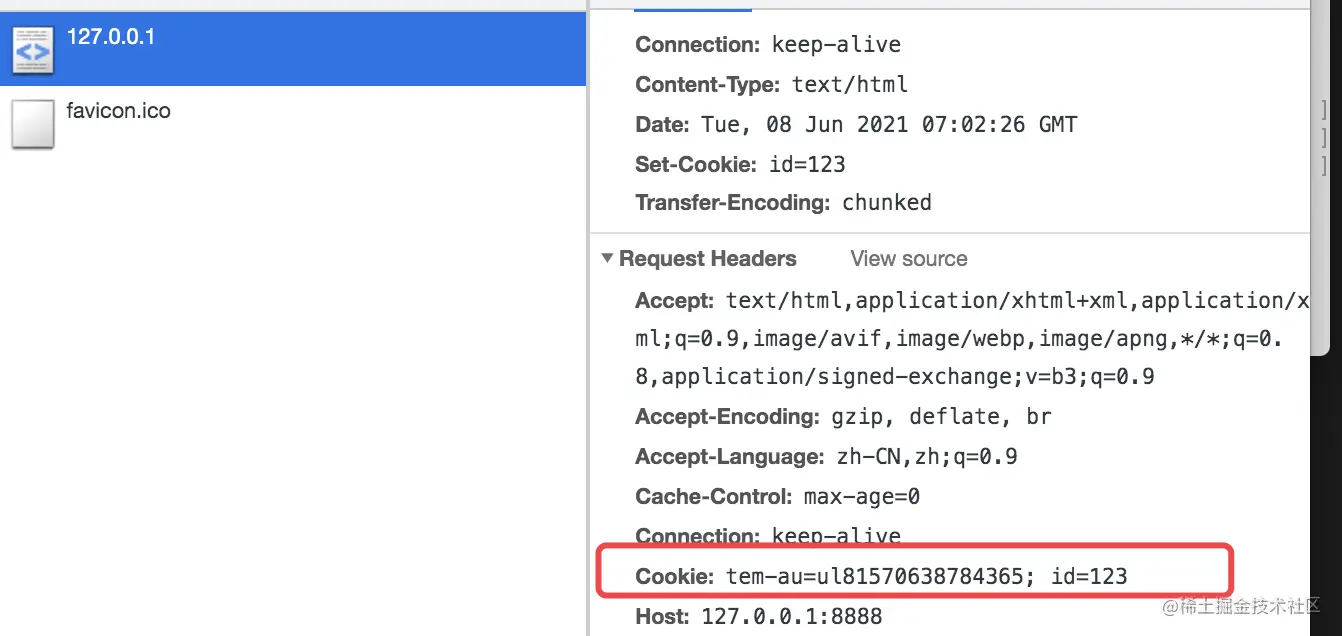The width and height of the screenshot is (1342, 636).
Task: Click the Content-Type text/html value
Action: coord(850,85)
